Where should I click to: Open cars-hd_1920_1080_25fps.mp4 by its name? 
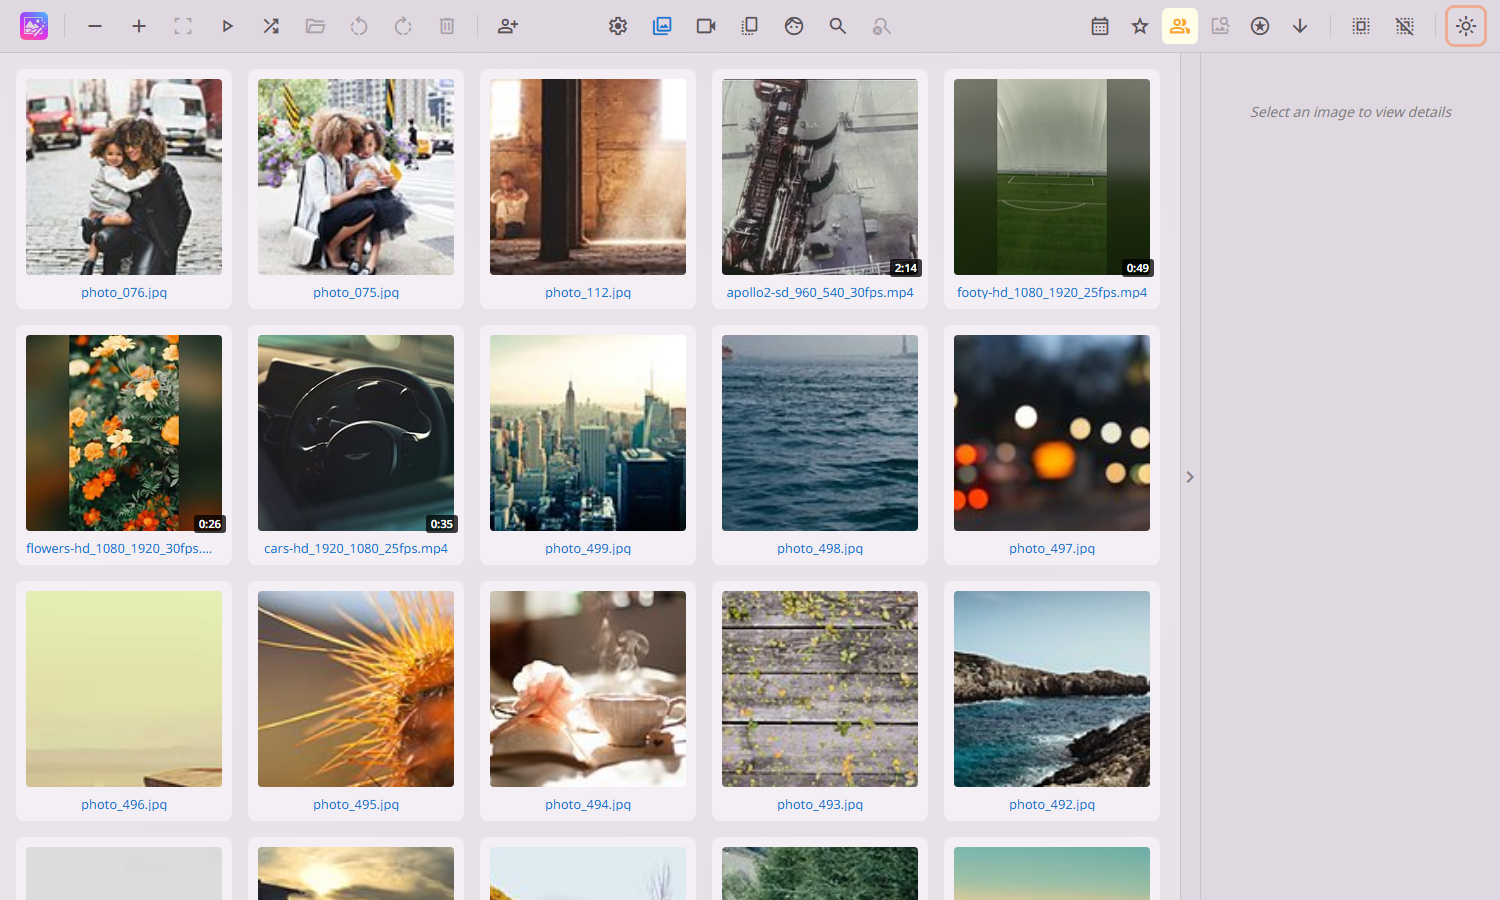coord(355,548)
